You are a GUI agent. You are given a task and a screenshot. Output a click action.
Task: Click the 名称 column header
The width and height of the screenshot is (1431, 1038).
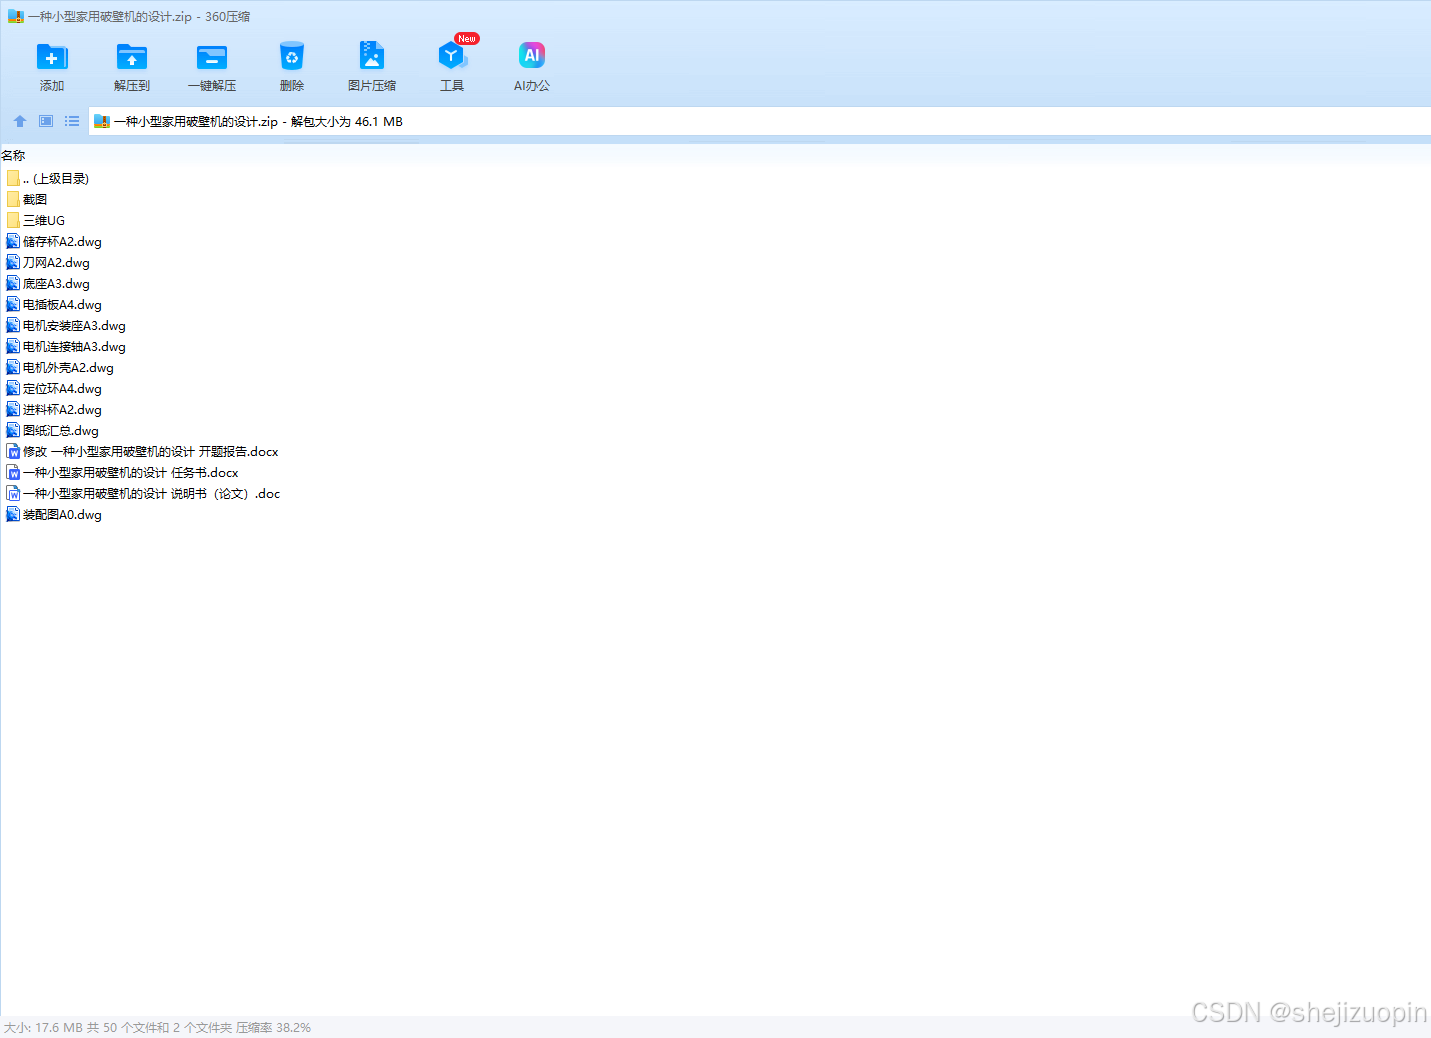pos(13,155)
